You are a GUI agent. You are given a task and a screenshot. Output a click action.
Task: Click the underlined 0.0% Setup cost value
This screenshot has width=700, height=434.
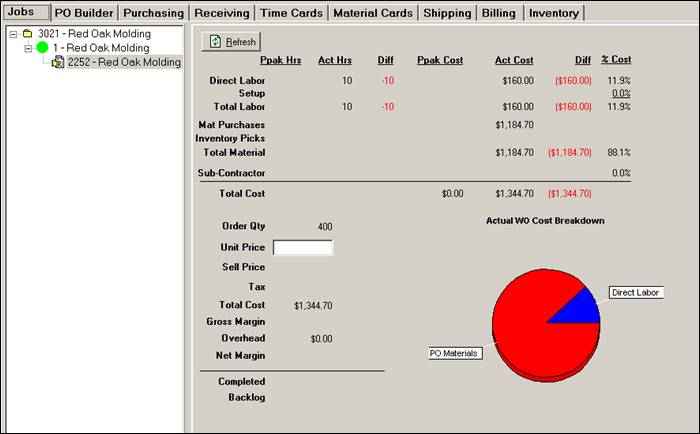620,93
